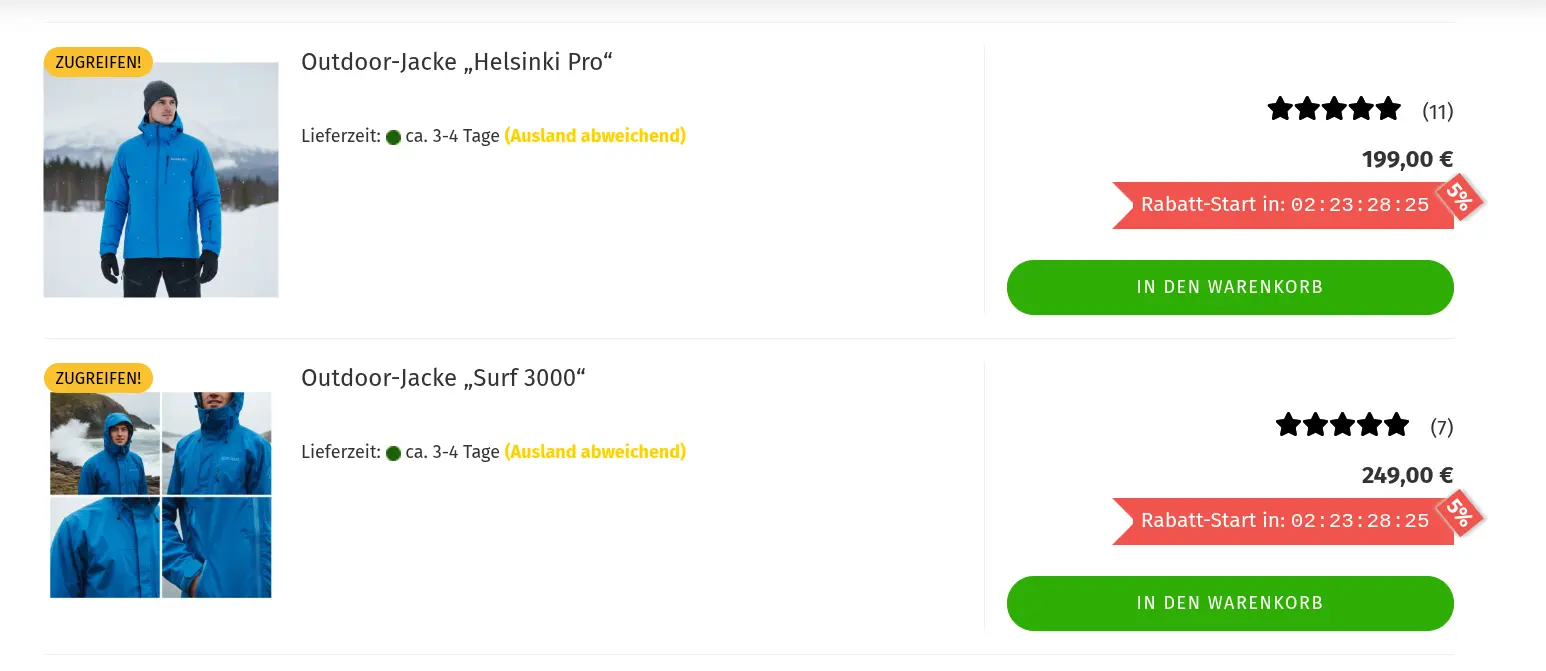Click "Ausland abweichend" link for Surf 3000
Screen dimensions: 1546x671
pyautogui.click(x=595, y=452)
